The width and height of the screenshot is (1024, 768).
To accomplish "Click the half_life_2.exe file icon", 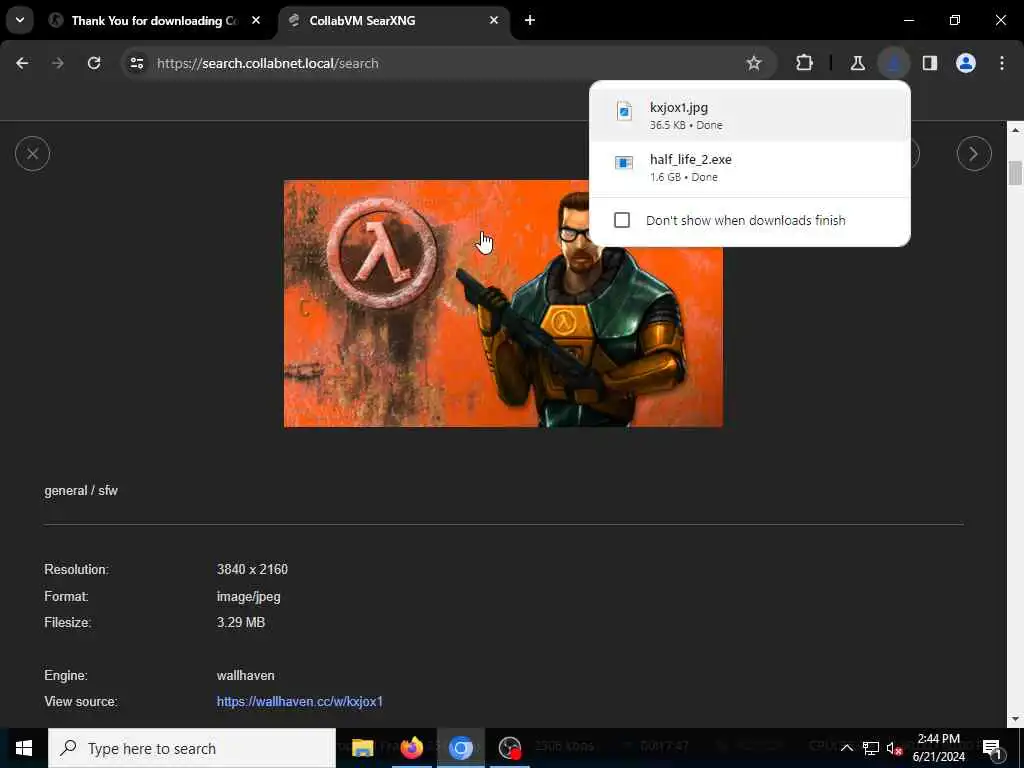I will click(624, 163).
